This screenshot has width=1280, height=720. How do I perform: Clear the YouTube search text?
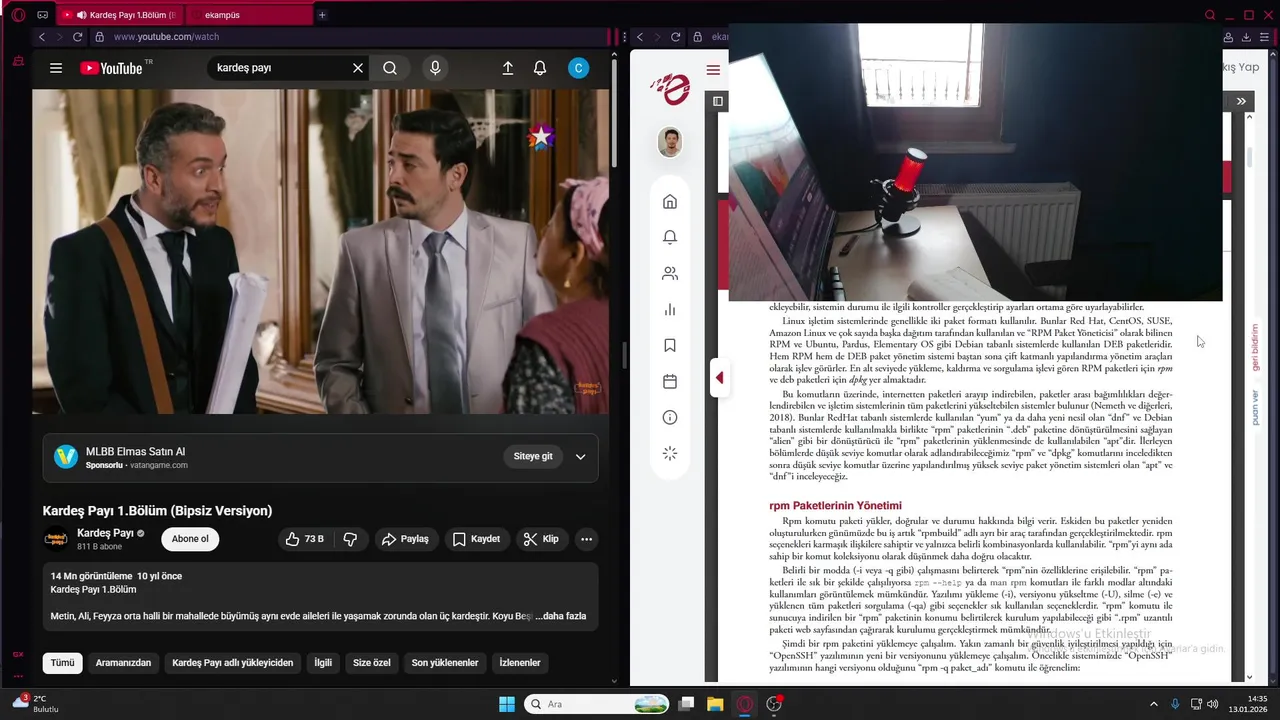(357, 68)
